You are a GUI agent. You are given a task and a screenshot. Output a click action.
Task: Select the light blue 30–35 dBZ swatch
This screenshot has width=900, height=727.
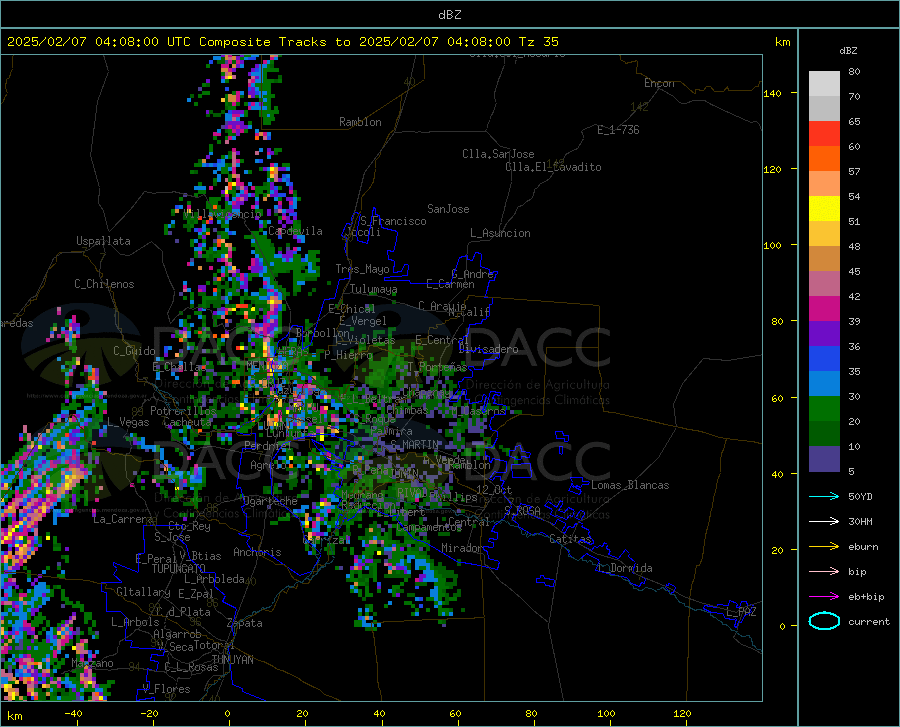click(x=824, y=384)
